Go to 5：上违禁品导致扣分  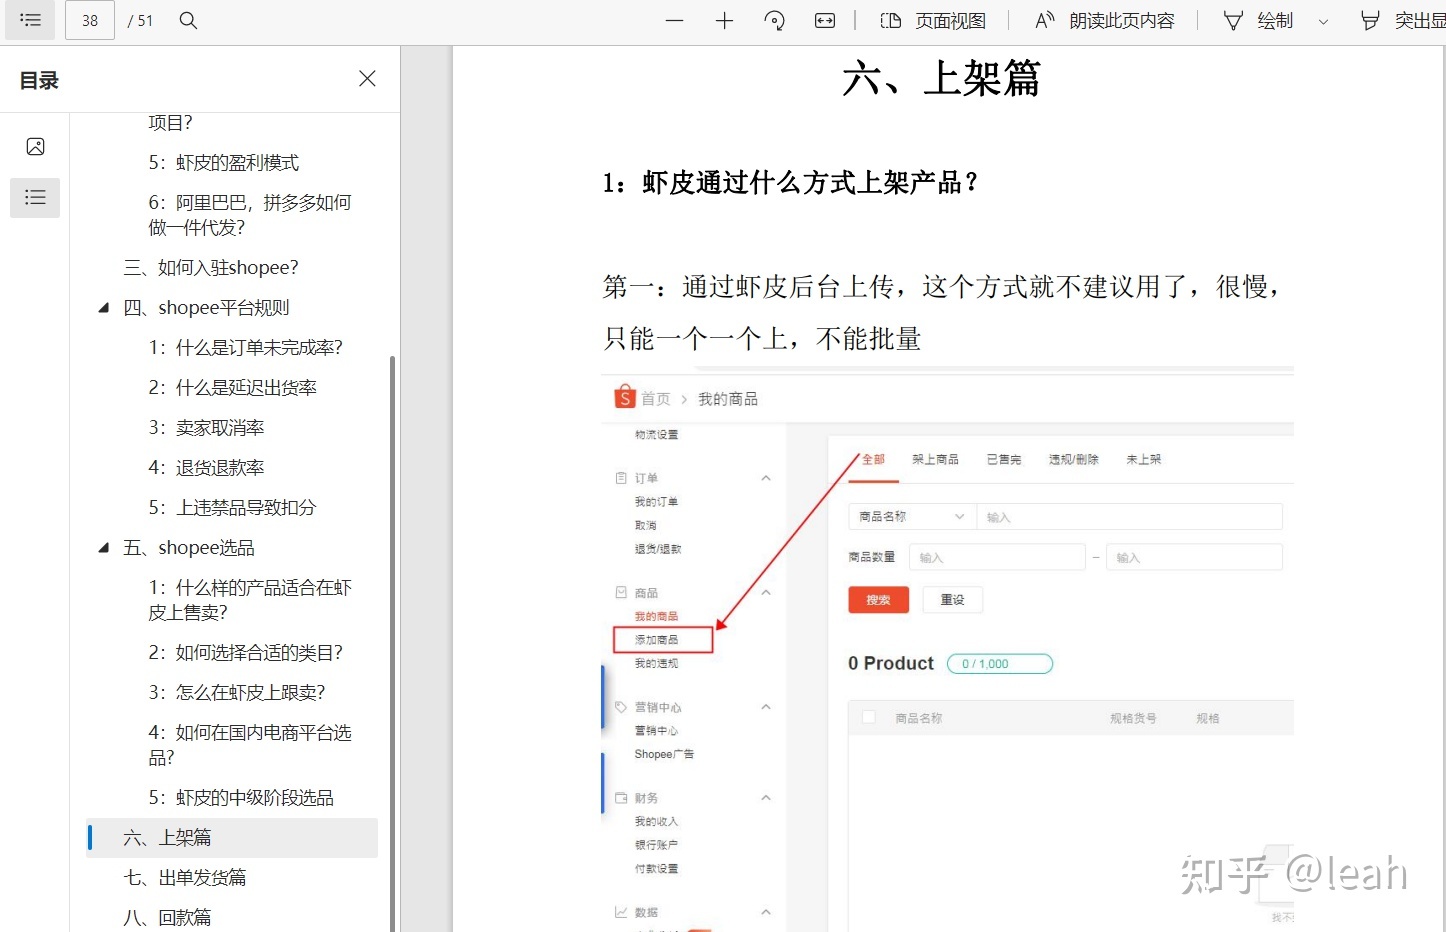click(232, 508)
